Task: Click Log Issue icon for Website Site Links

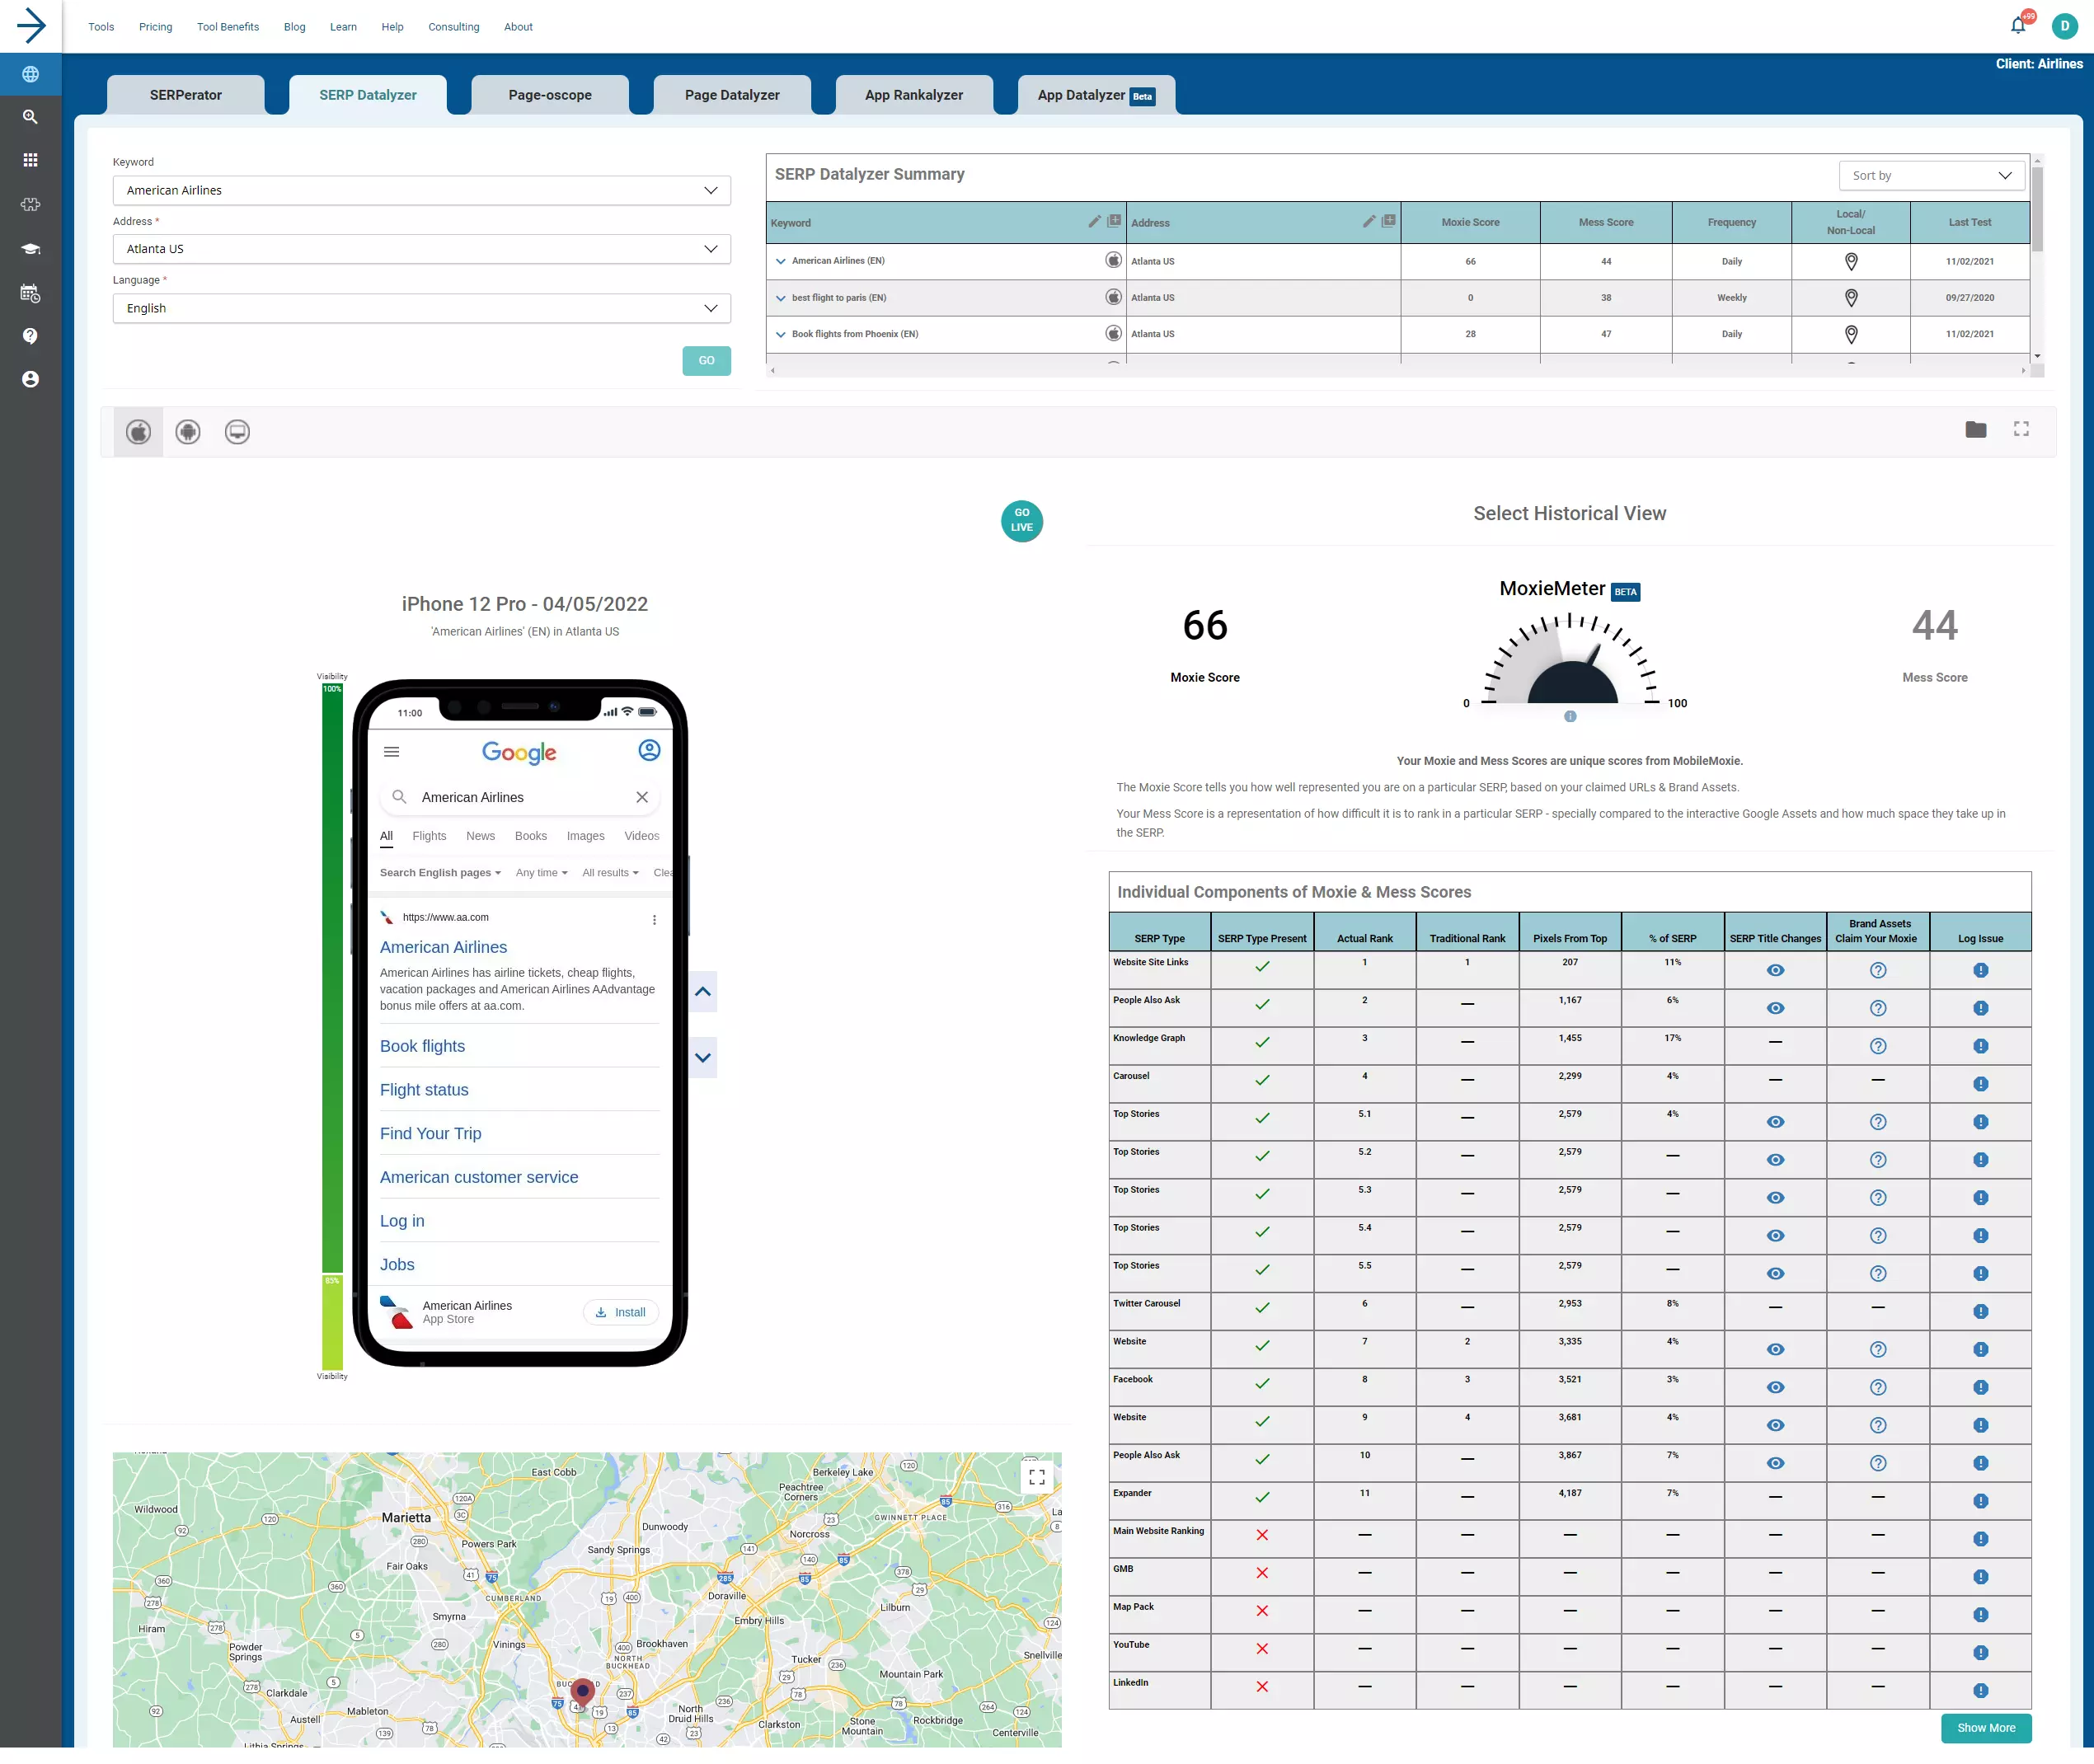Action: coord(1981,971)
